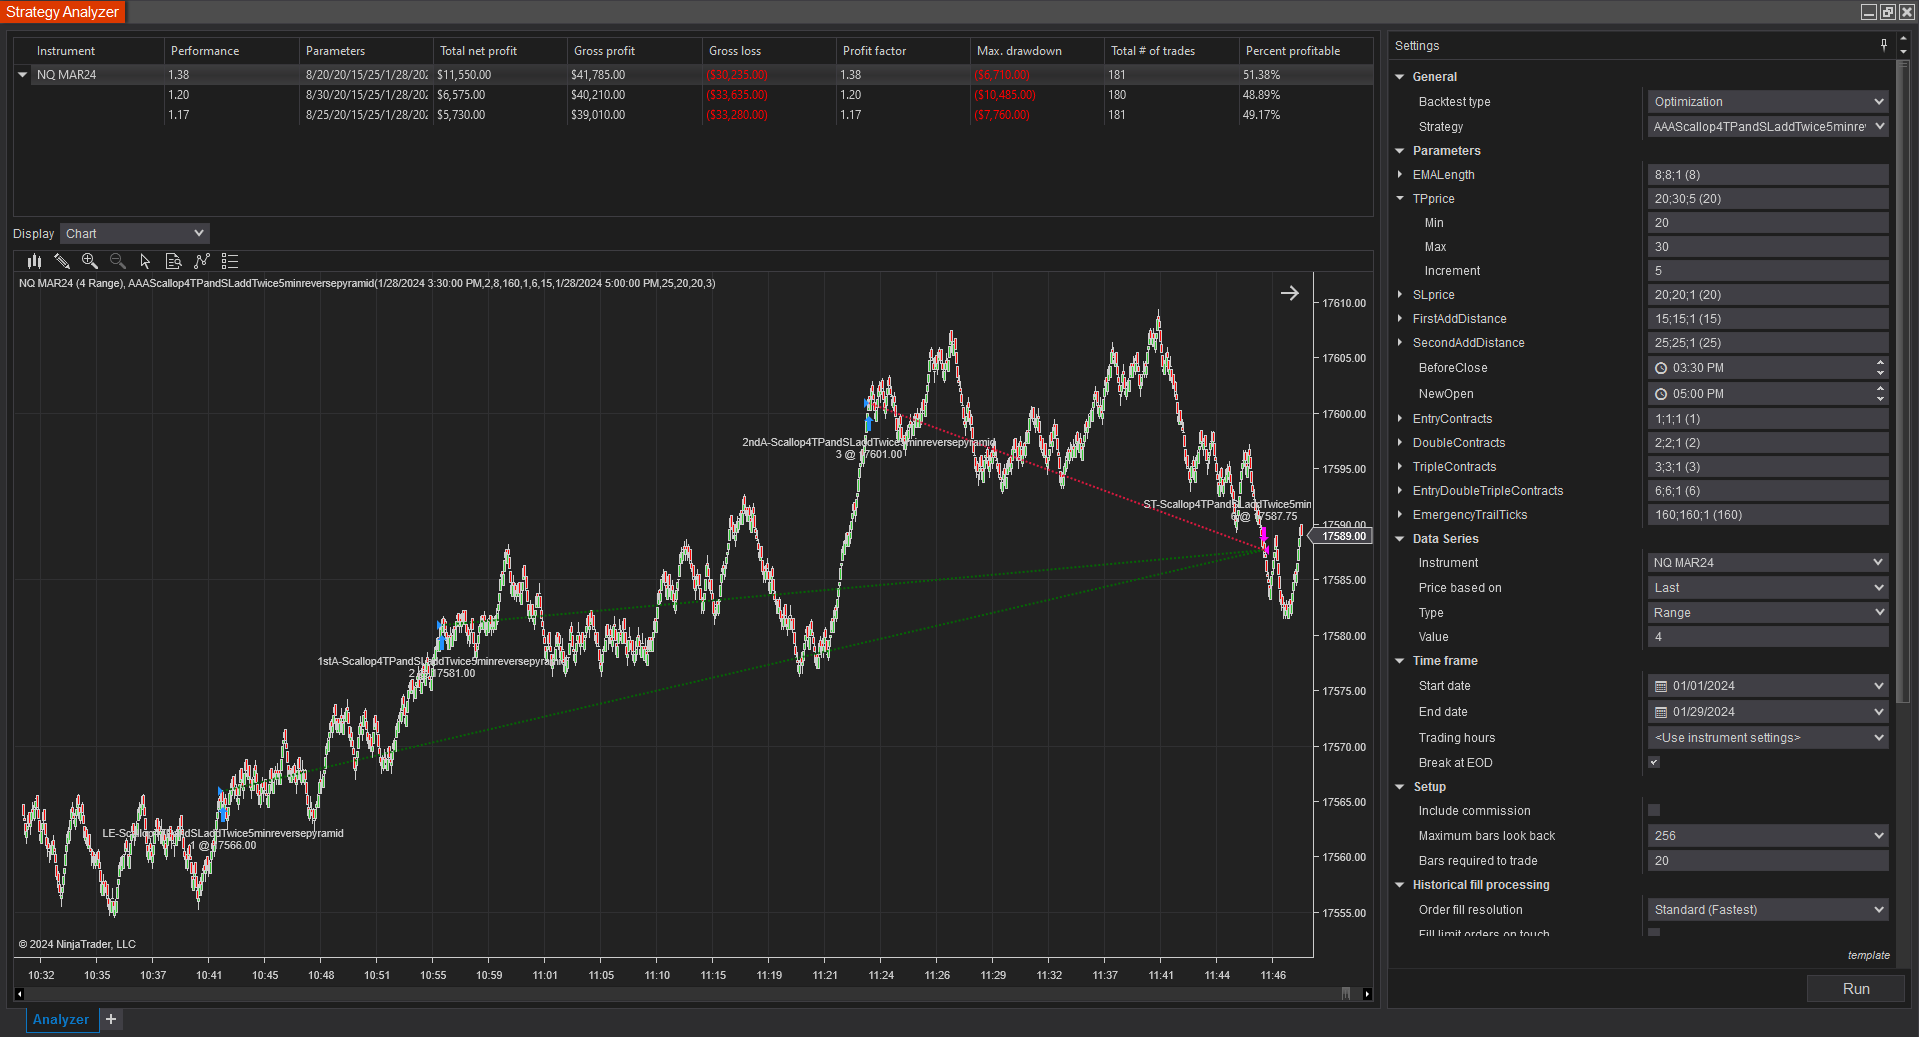The width and height of the screenshot is (1919, 1037).
Task: Select the result row with $5,730.00 profit
Action: click(x=693, y=115)
